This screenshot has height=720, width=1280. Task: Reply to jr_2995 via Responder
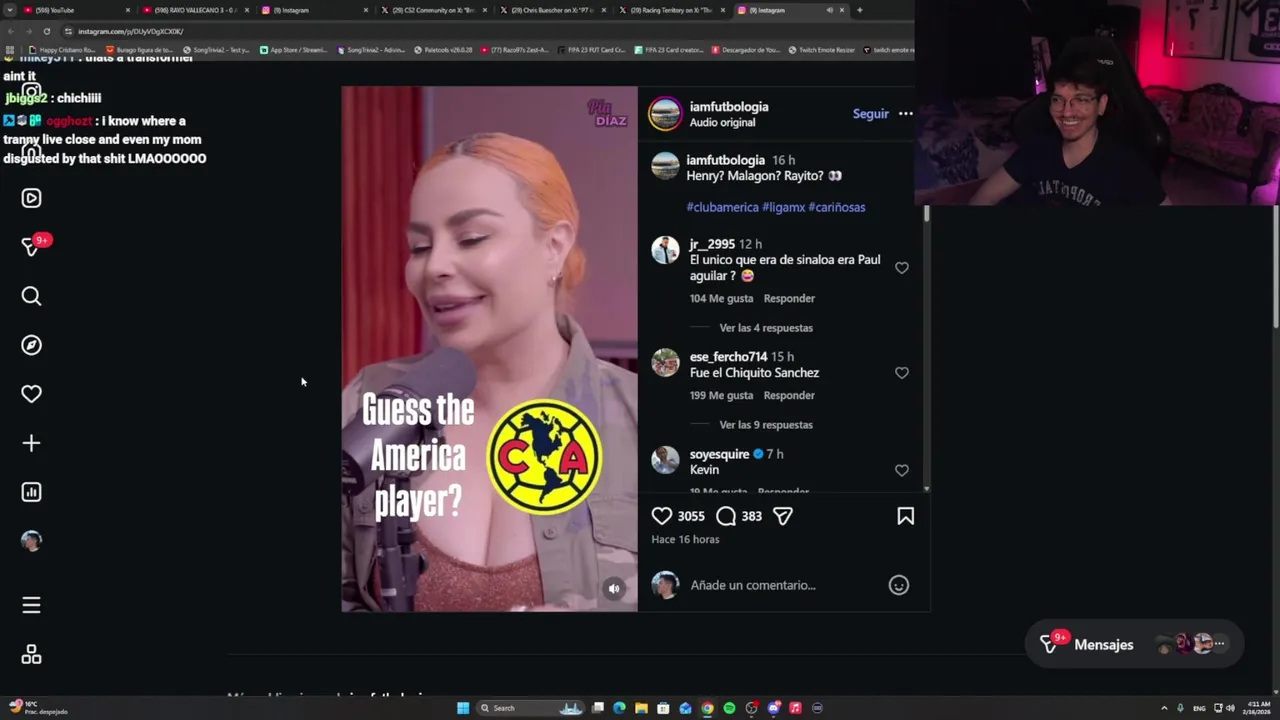coord(789,299)
